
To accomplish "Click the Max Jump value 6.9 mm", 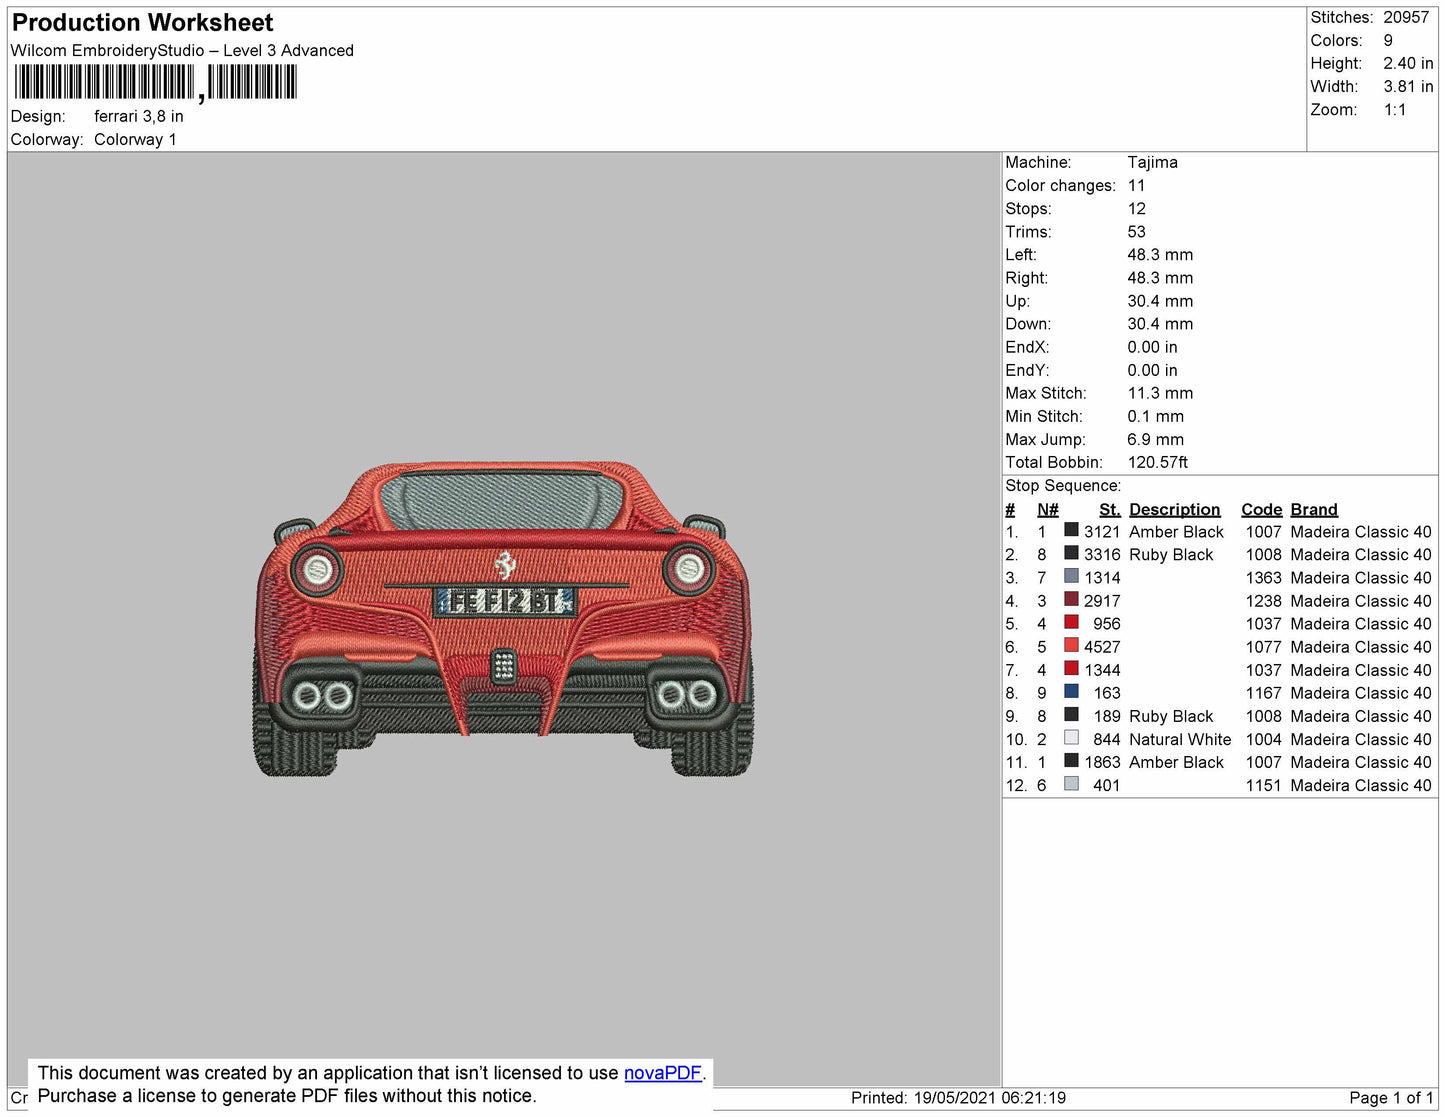I will pyautogui.click(x=1155, y=439).
